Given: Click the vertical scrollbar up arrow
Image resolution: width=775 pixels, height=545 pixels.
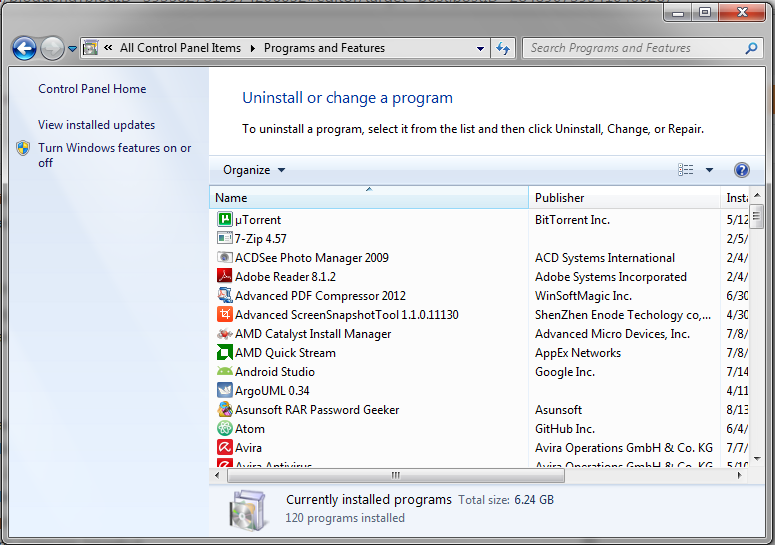Looking at the screenshot, I should pyautogui.click(x=757, y=196).
